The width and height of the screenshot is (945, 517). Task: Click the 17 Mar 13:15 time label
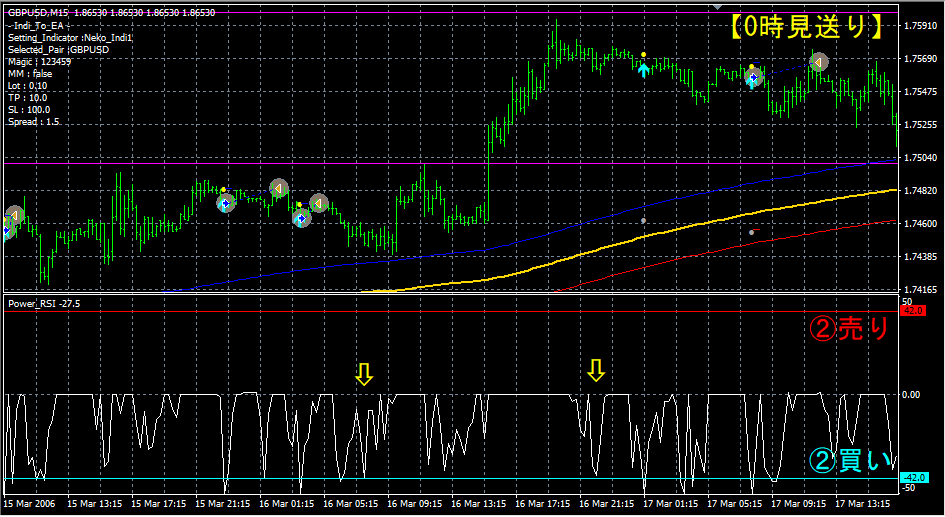(862, 504)
